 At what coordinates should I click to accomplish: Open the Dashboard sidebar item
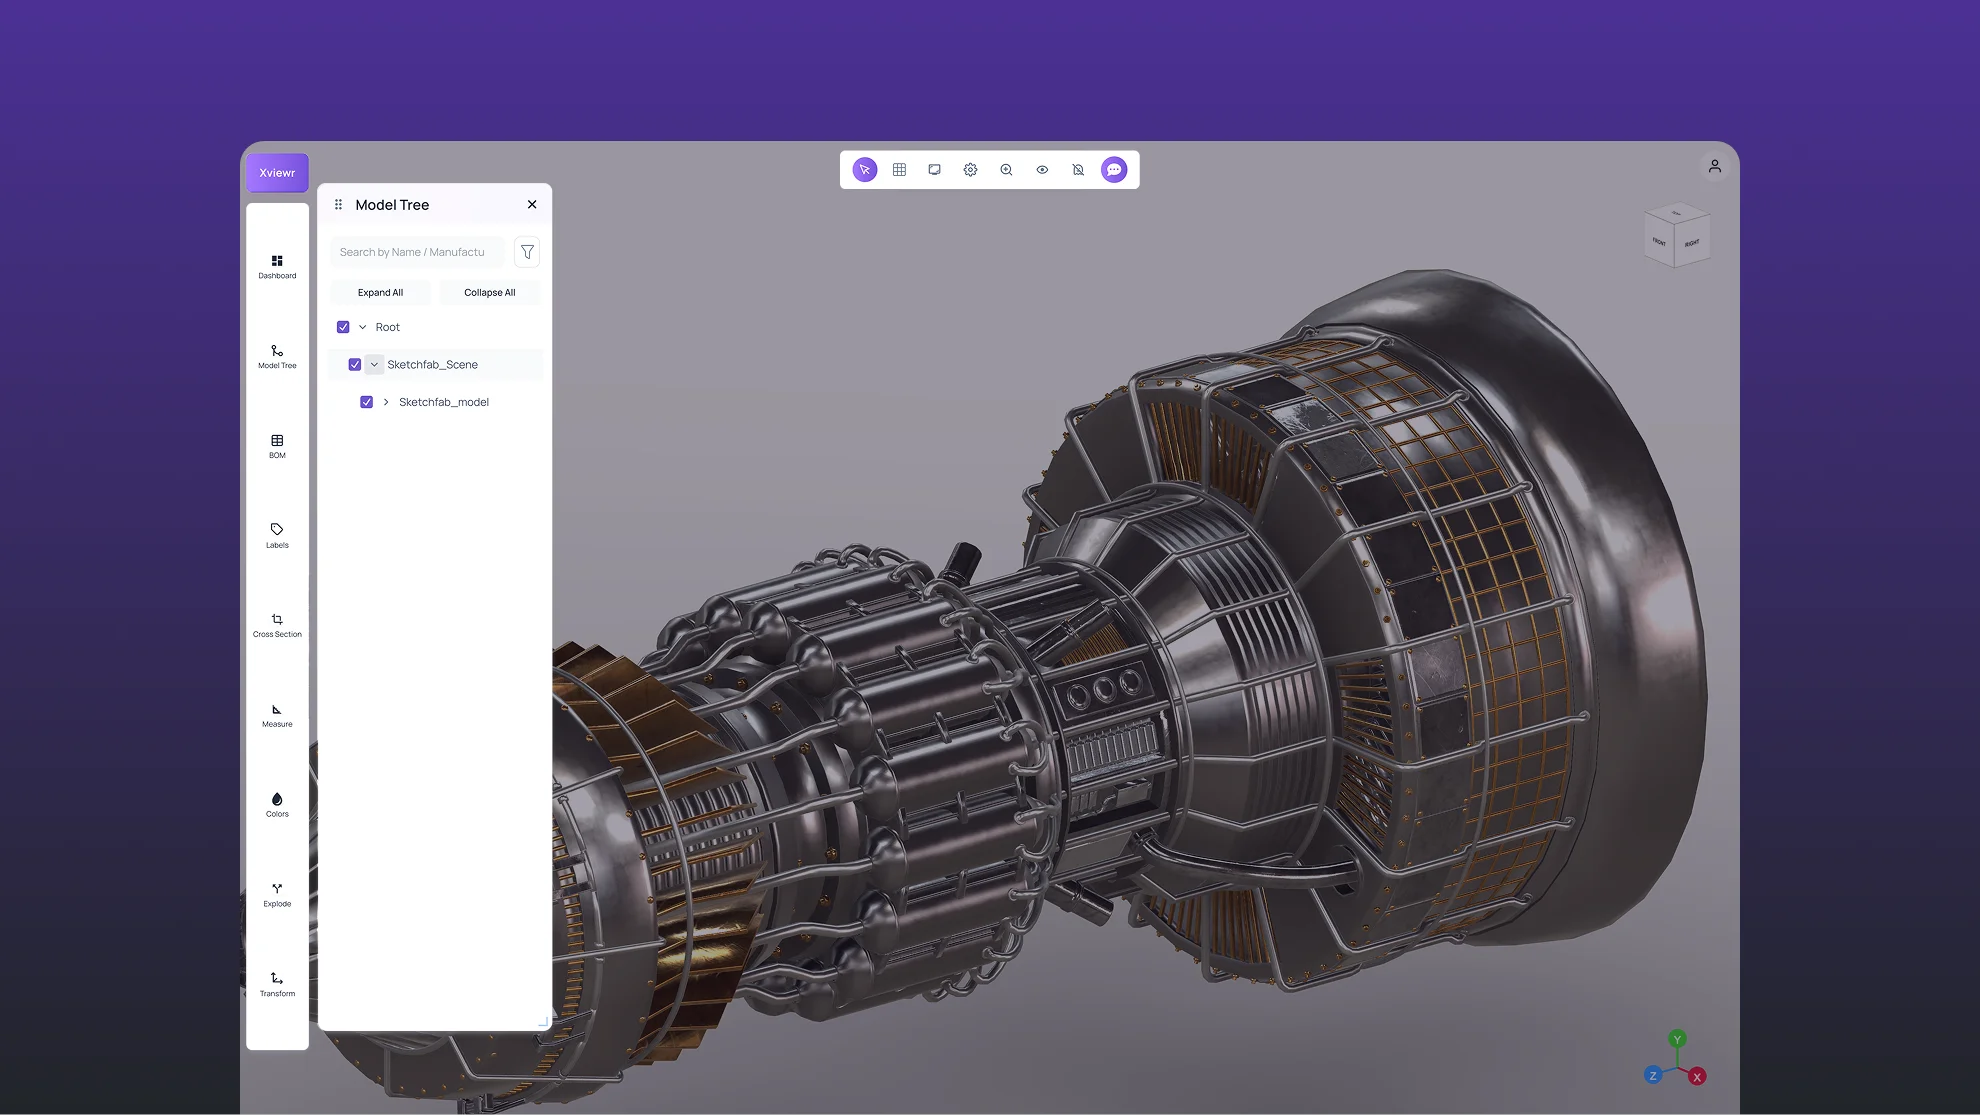pos(277,266)
